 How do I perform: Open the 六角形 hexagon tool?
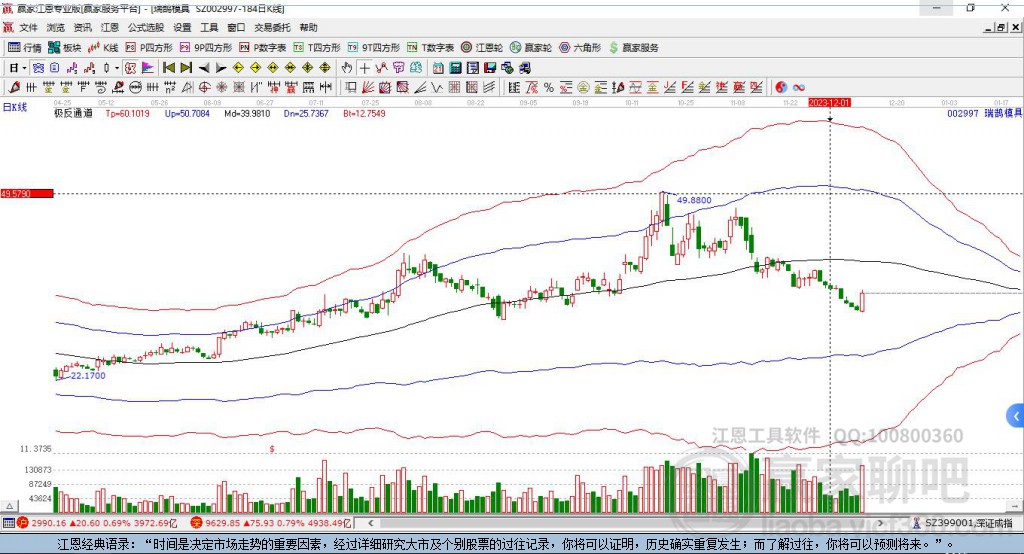click(x=580, y=48)
